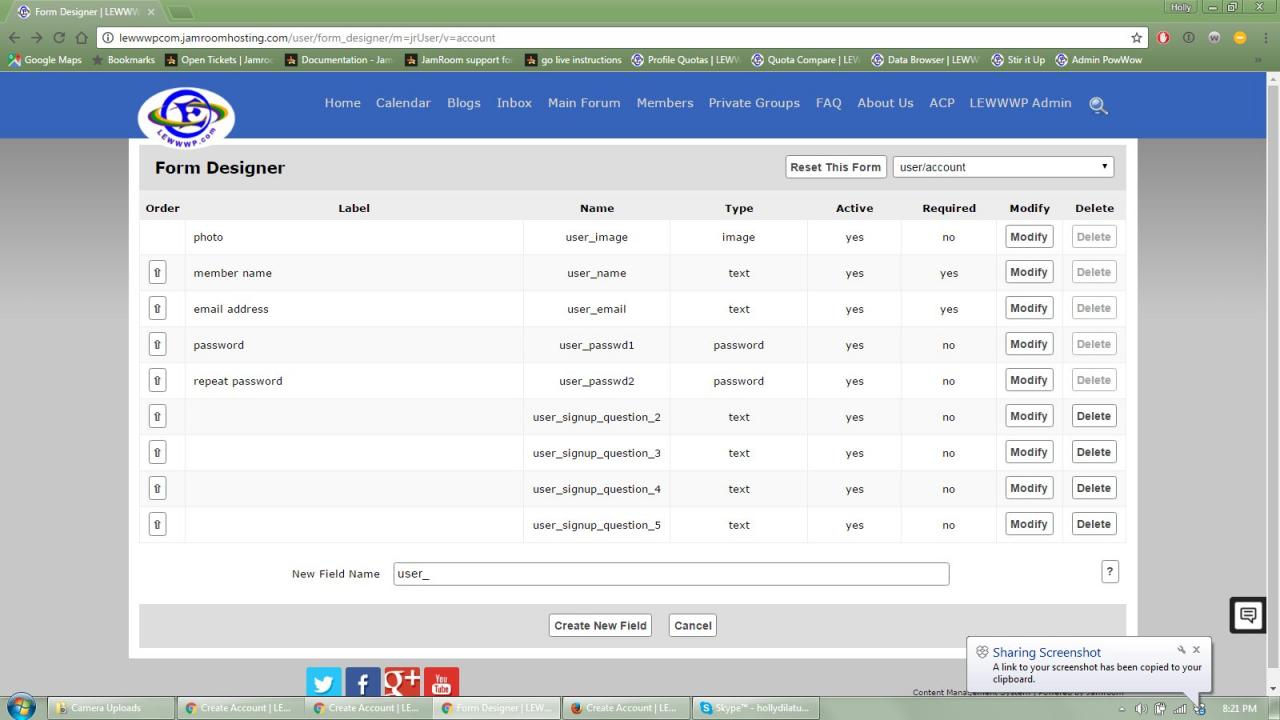Click into the New Field Name input

(x=670, y=573)
